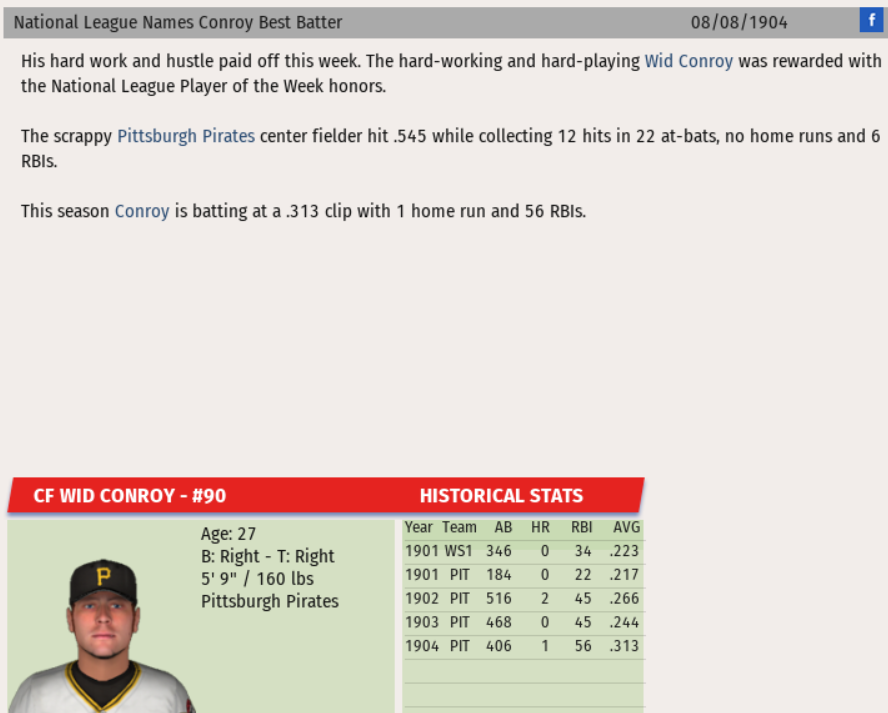Viewport: 888px width, 713px height.
Task: Click the Conroy link in the season sentence
Action: (142, 211)
